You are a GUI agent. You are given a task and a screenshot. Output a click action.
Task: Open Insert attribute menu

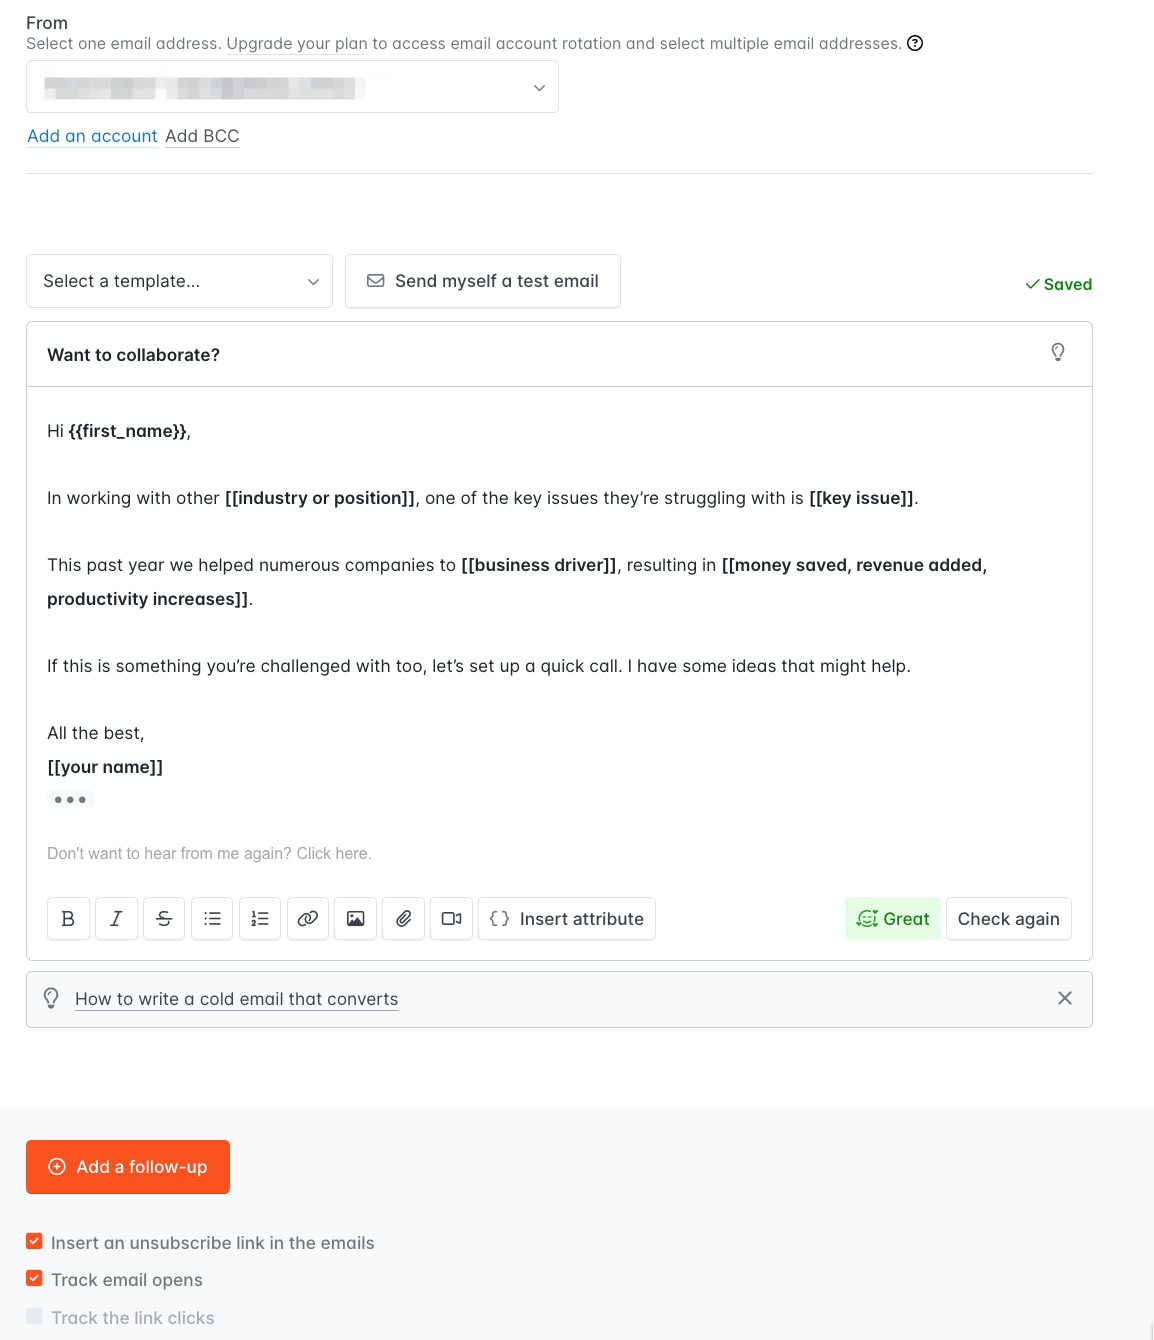point(566,918)
